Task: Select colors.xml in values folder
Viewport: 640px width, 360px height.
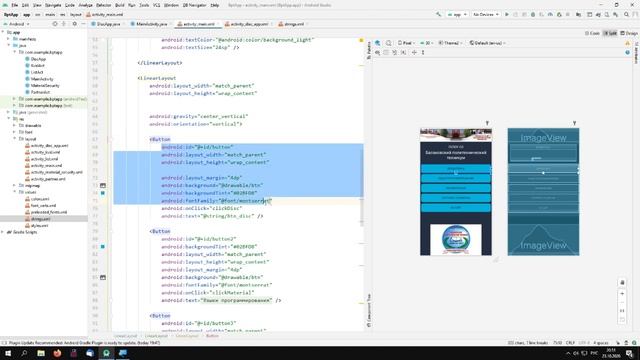Action: tap(40, 199)
